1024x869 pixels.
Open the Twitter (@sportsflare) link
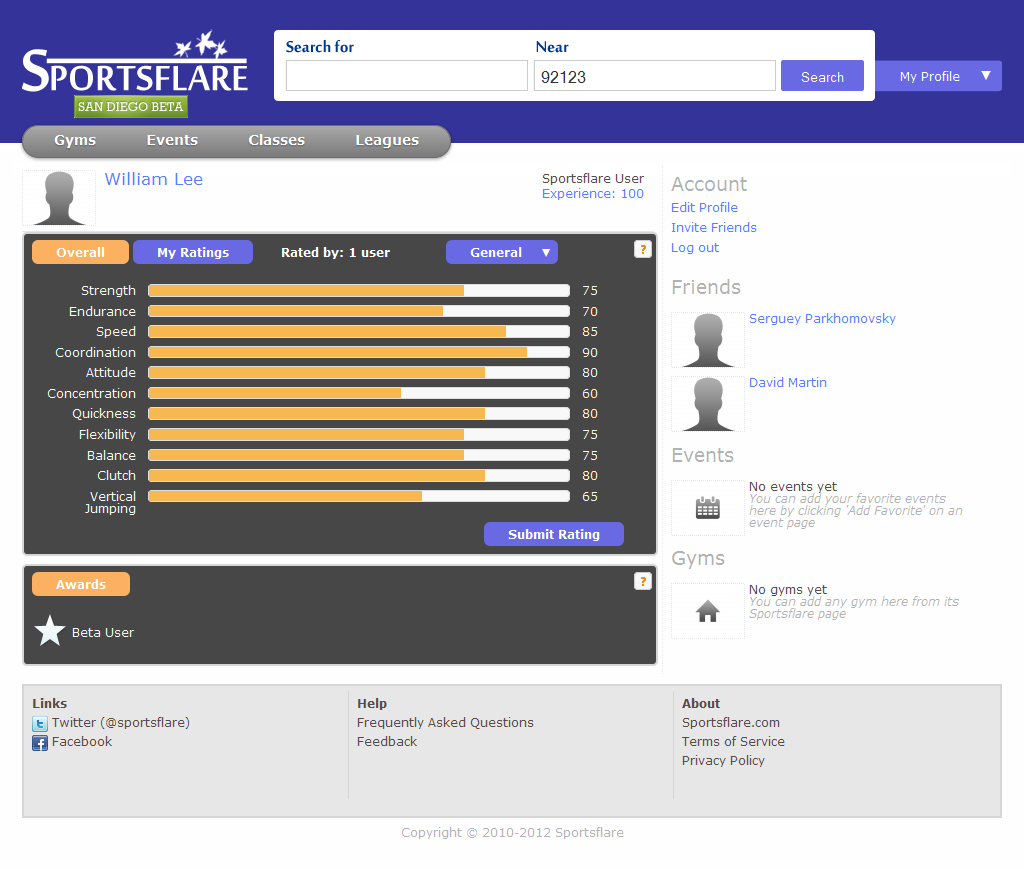[121, 723]
